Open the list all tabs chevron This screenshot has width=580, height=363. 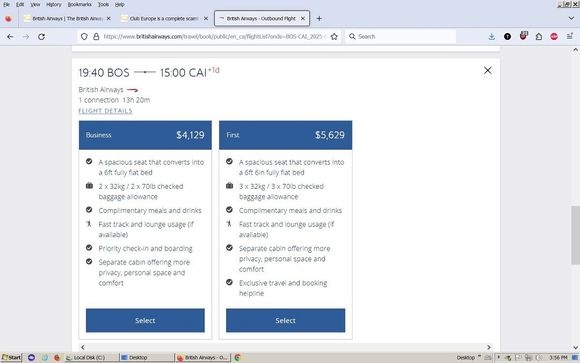(571, 18)
